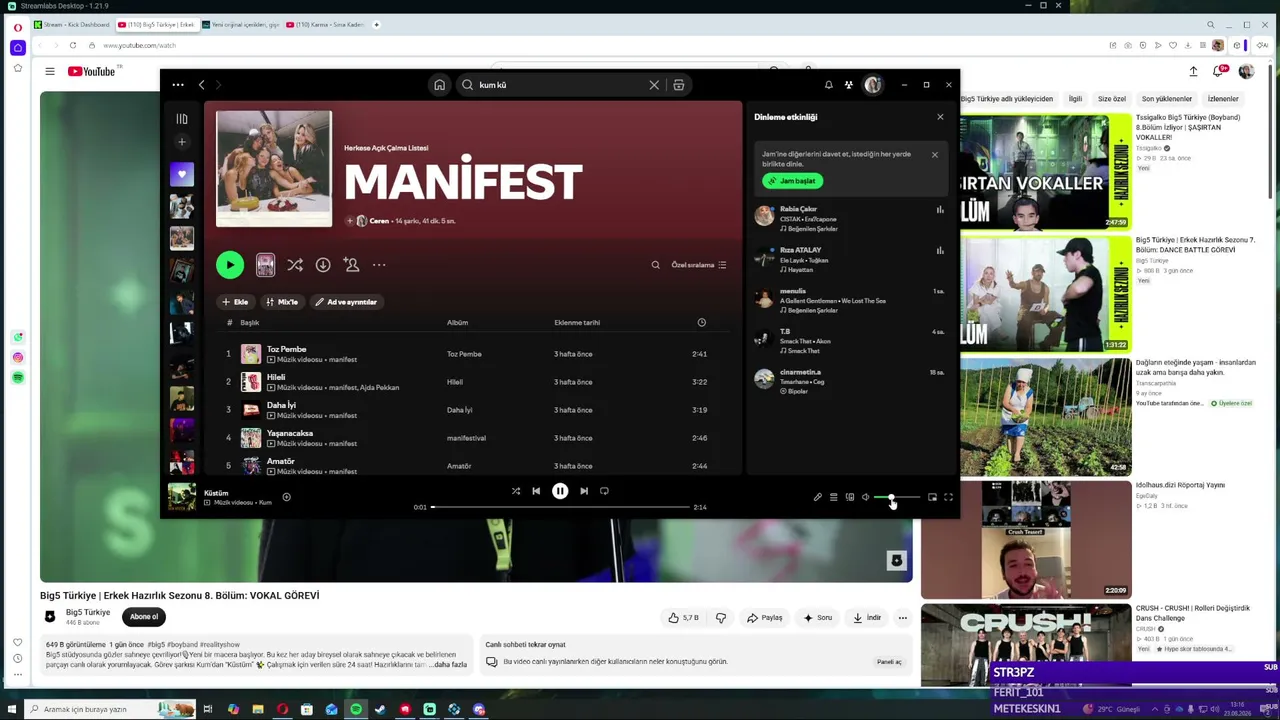Image resolution: width=1280 pixels, height=720 pixels.
Task: Pause the current song
Action: (560, 491)
